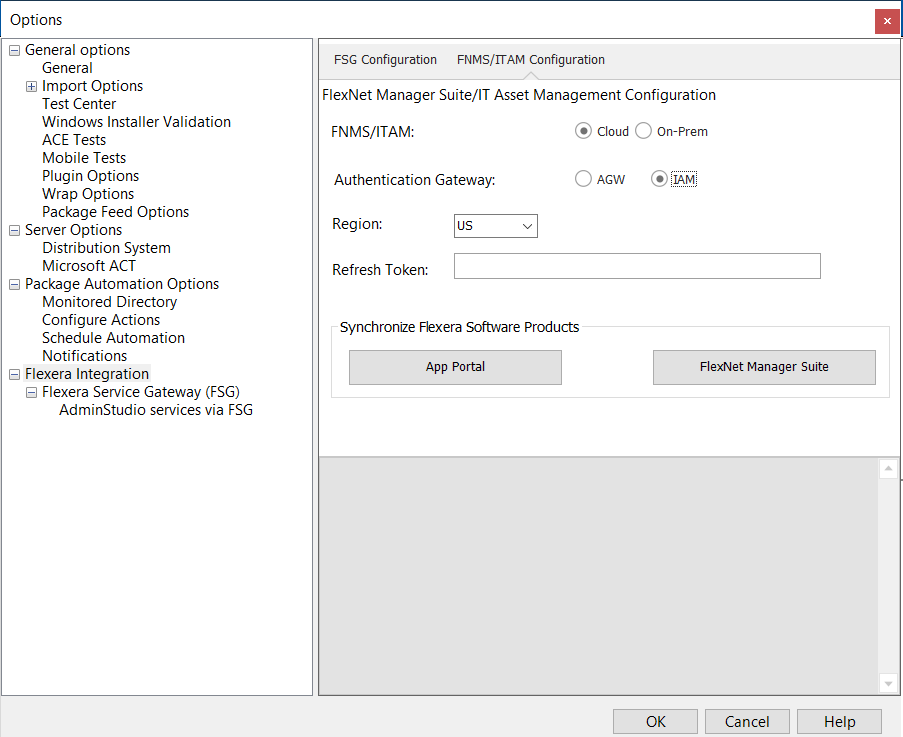Open Help for the Options dialog
The height and width of the screenshot is (737, 903).
click(839, 721)
